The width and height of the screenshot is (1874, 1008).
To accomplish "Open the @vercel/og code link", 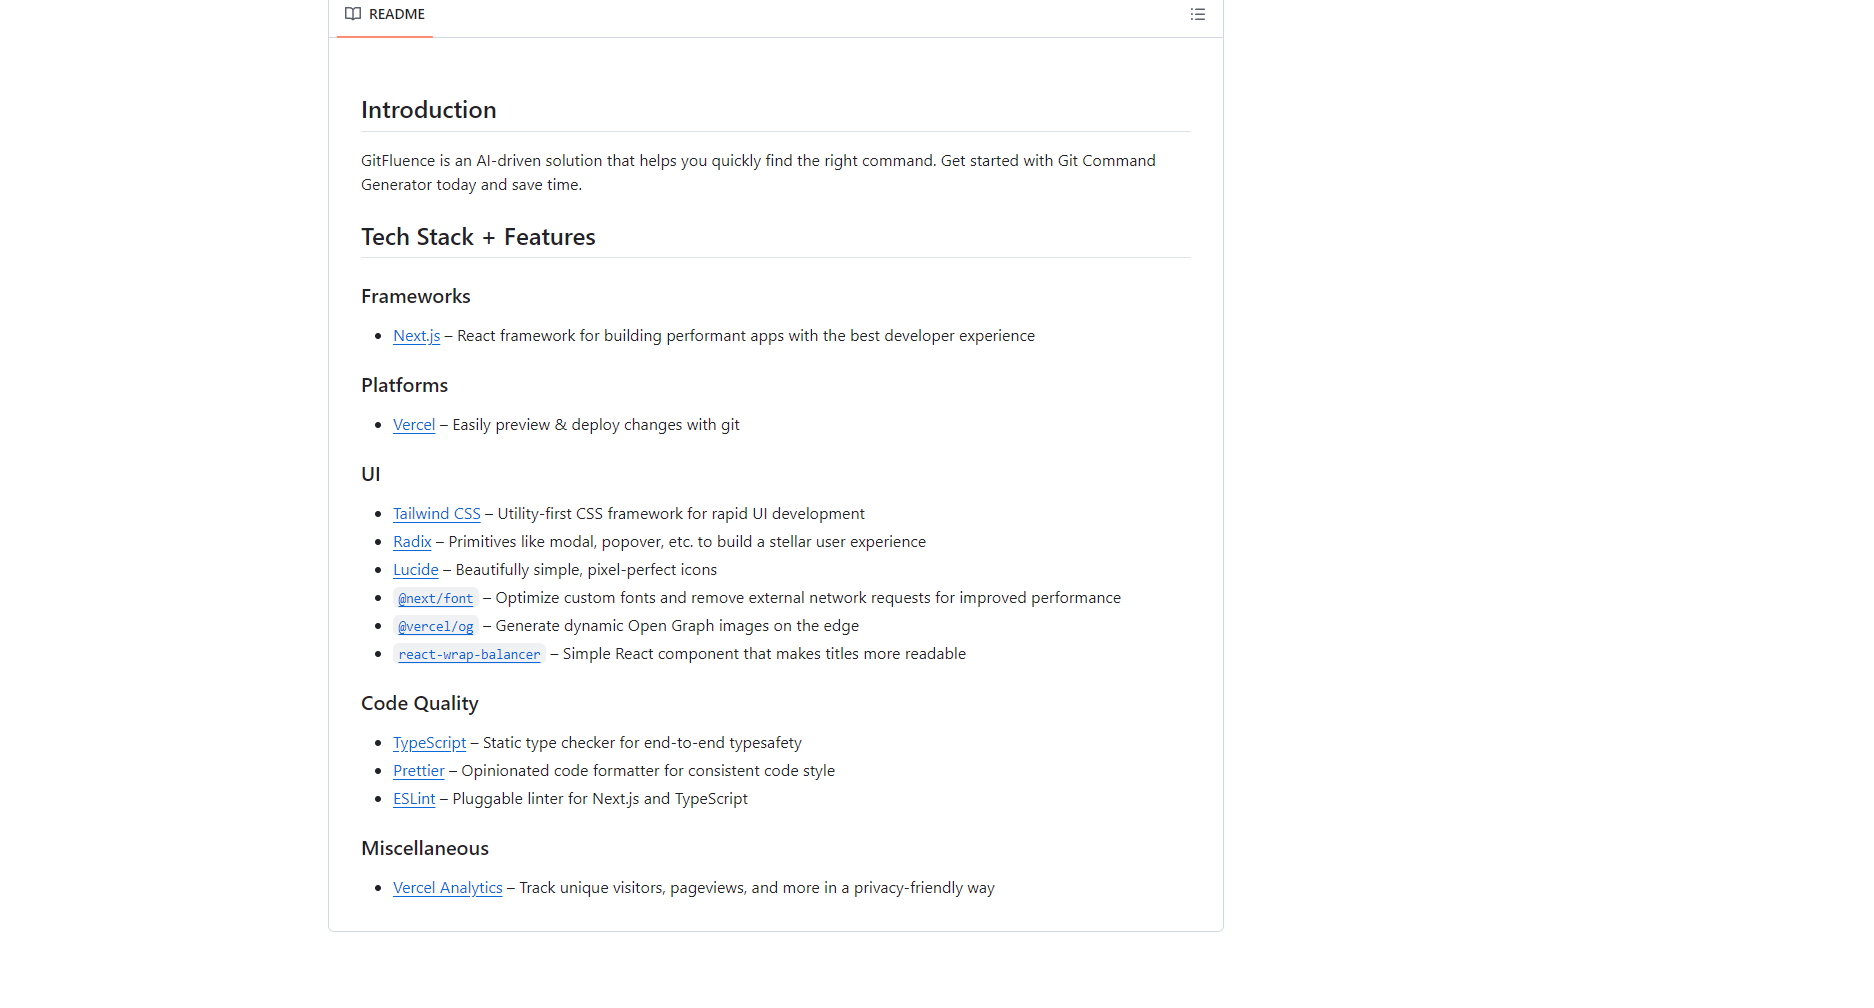I will pos(435,627).
